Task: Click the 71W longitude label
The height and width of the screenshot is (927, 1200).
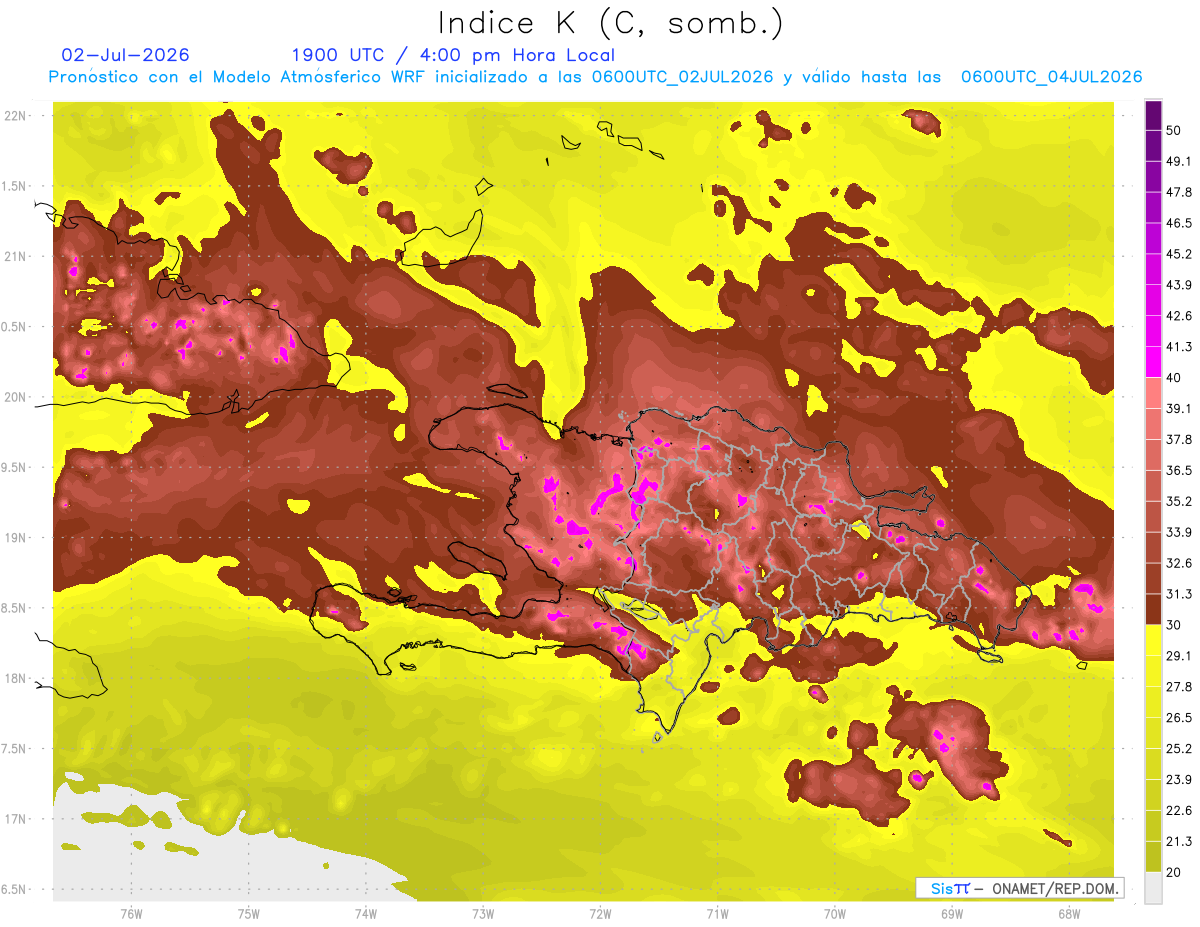Action: pos(717,913)
